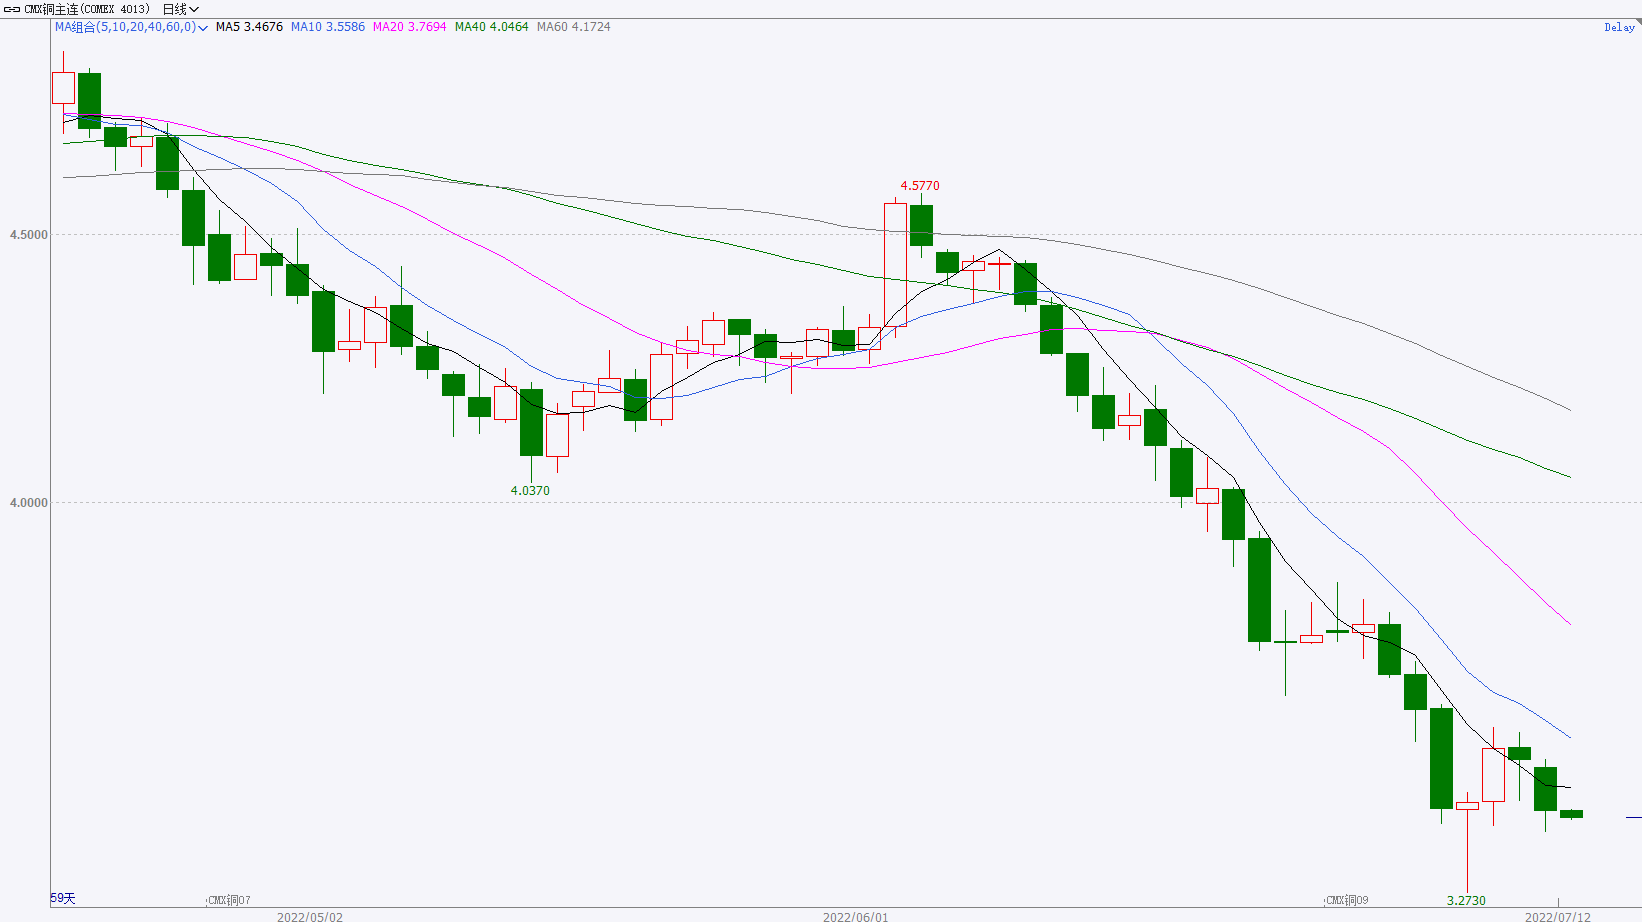Screen dimensions: 1642x922
Task: Click the link icon beside CMX铜主连
Action: [12, 9]
